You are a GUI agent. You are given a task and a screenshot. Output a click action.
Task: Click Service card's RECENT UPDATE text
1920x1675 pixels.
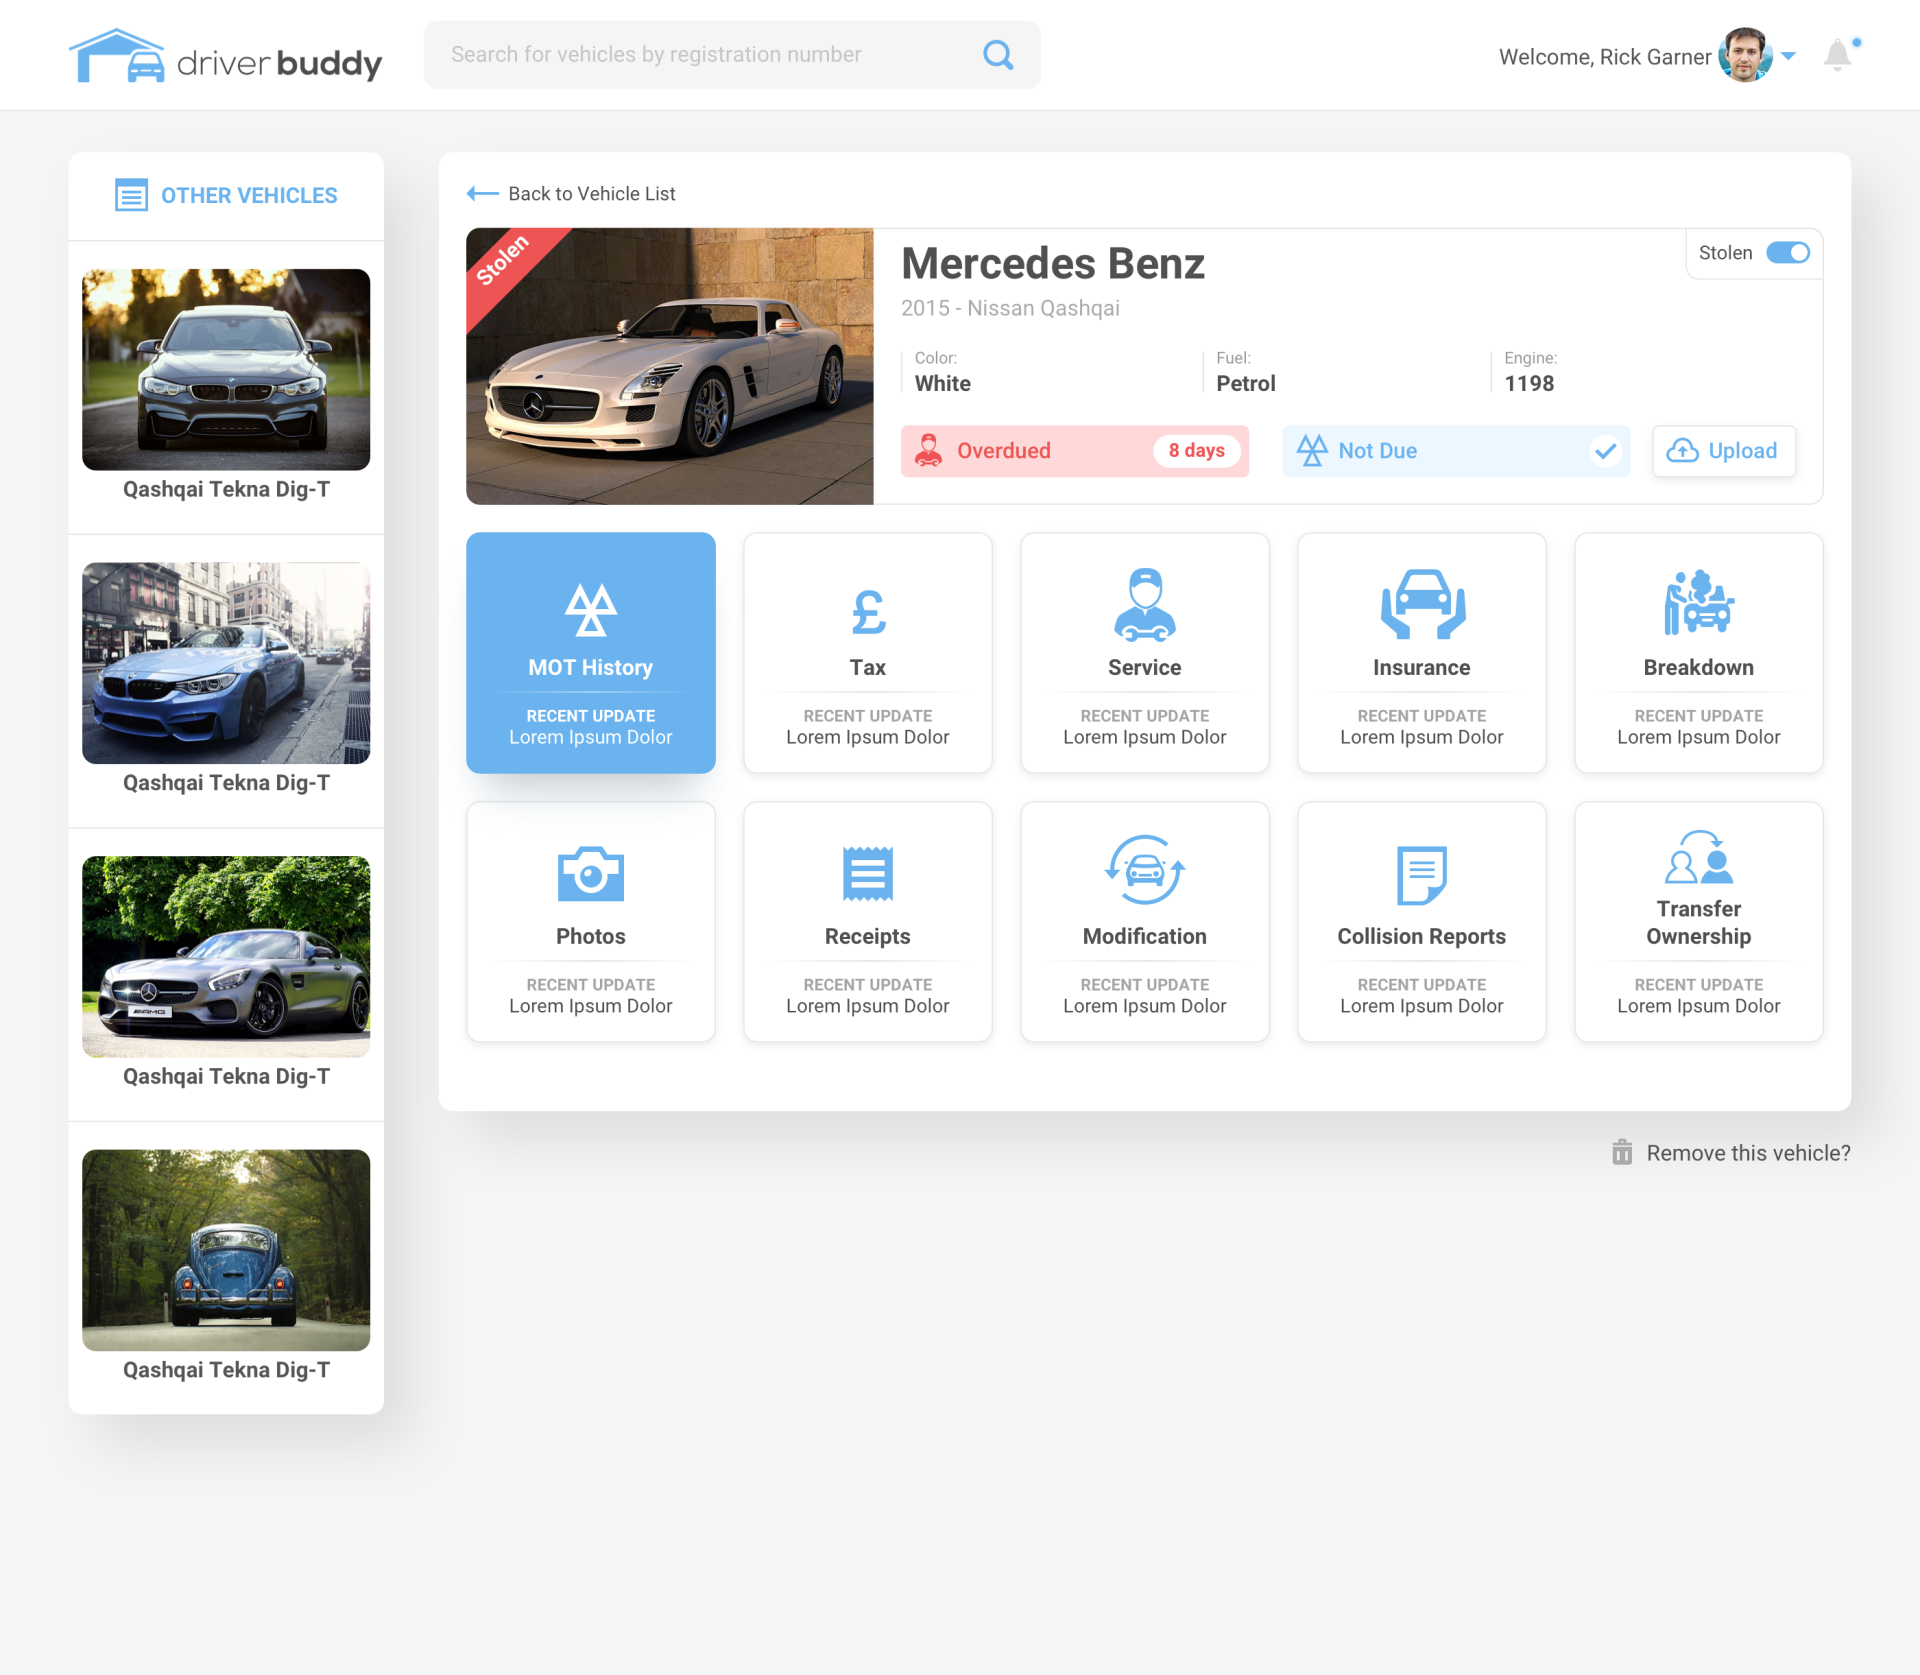coord(1145,716)
